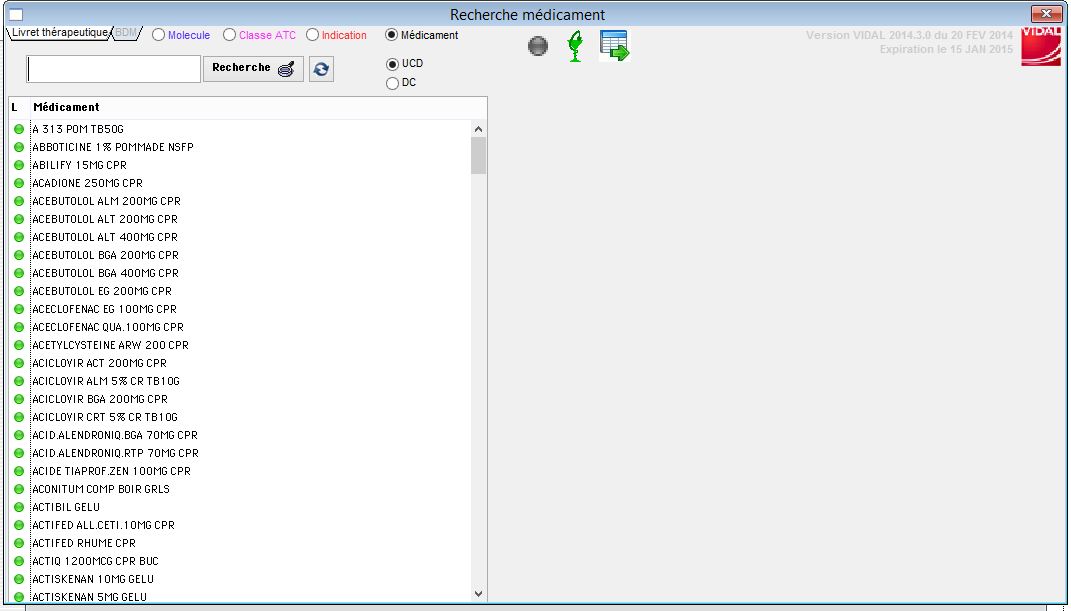The width and height of the screenshot is (1071, 611).
Task: Click green dot beside ACTISKENAN 10MG GELU
Action: (19, 580)
